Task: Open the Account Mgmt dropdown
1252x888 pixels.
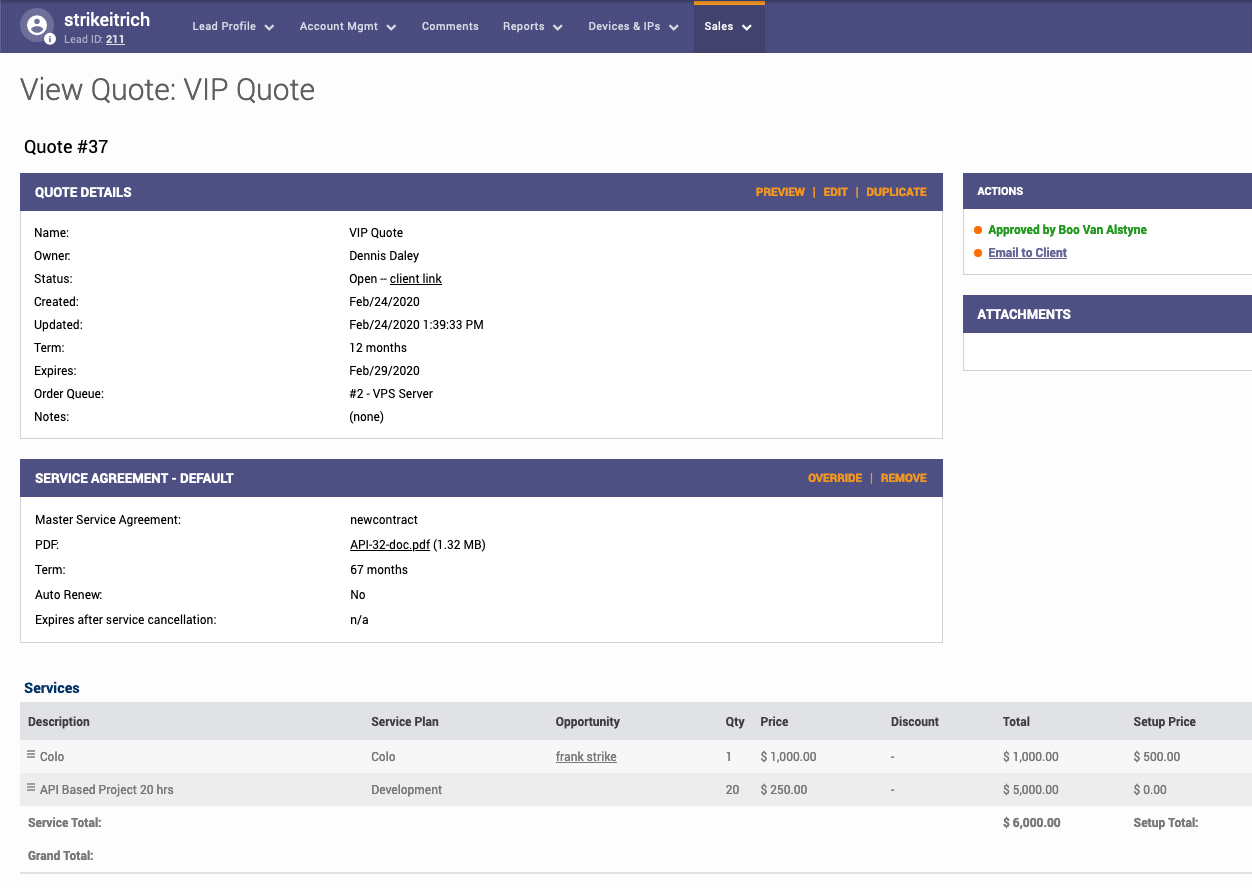Action: [347, 27]
